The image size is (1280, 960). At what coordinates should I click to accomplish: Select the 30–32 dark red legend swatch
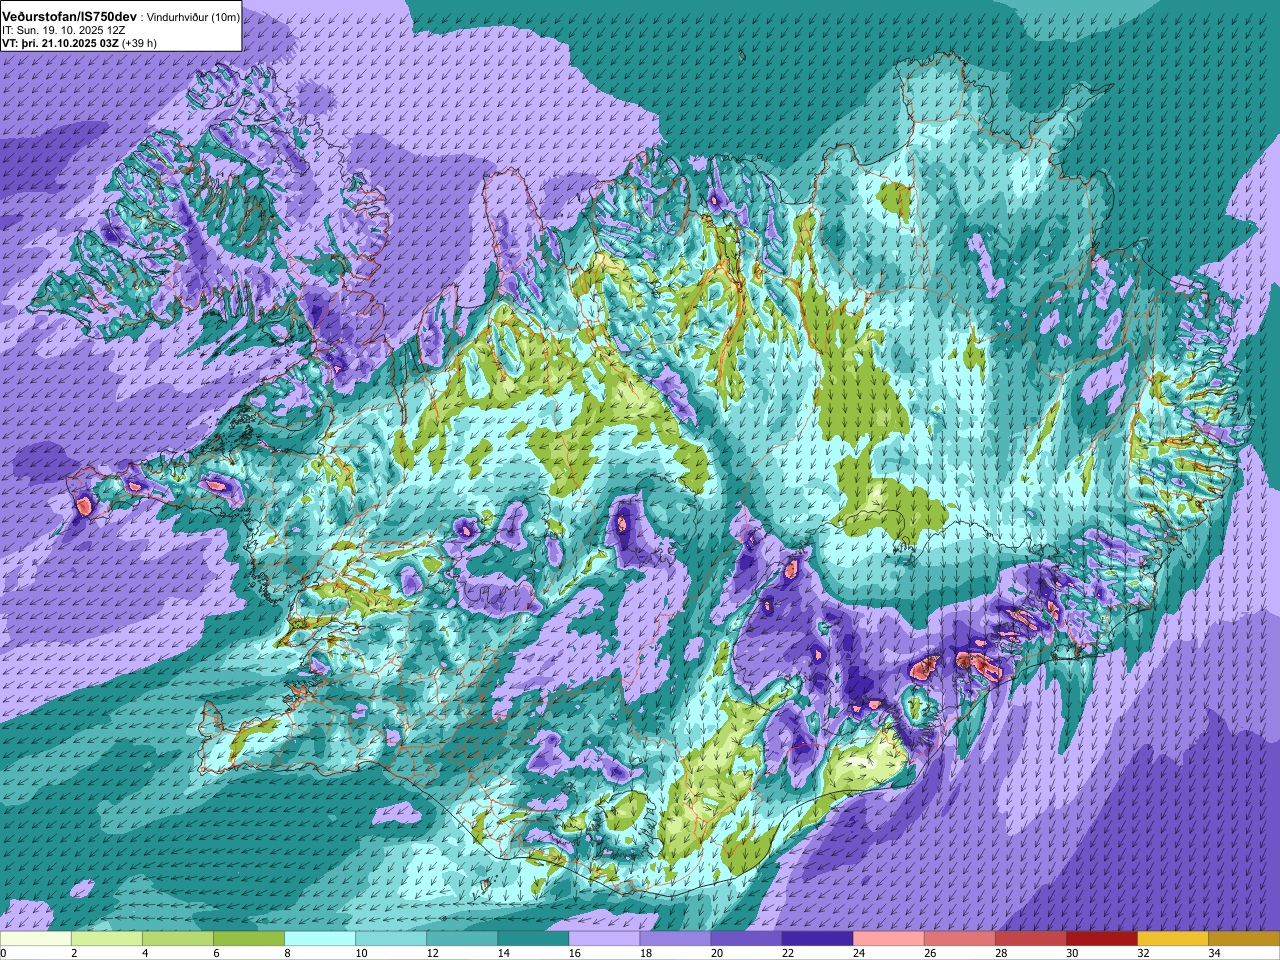[x=1101, y=939]
